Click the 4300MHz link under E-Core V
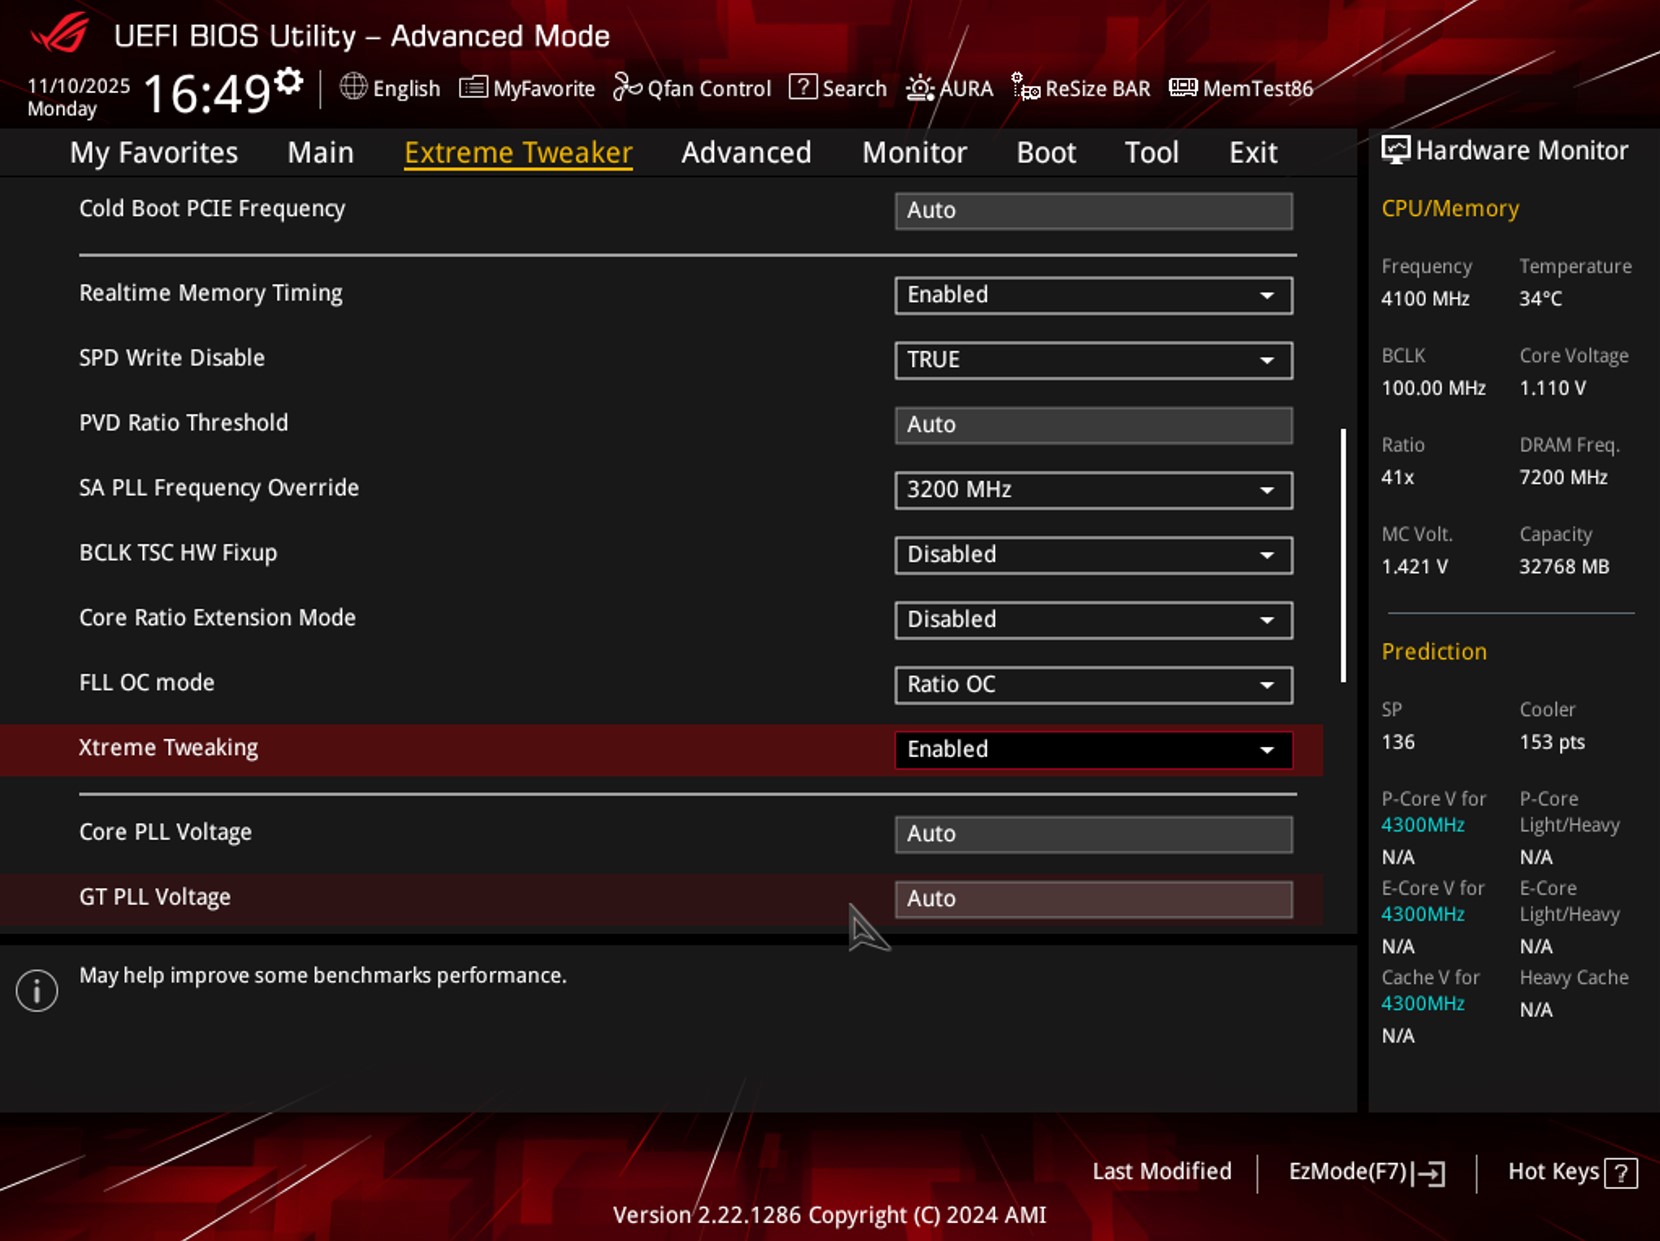Screen dimensions: 1660x1241 tap(1422, 914)
